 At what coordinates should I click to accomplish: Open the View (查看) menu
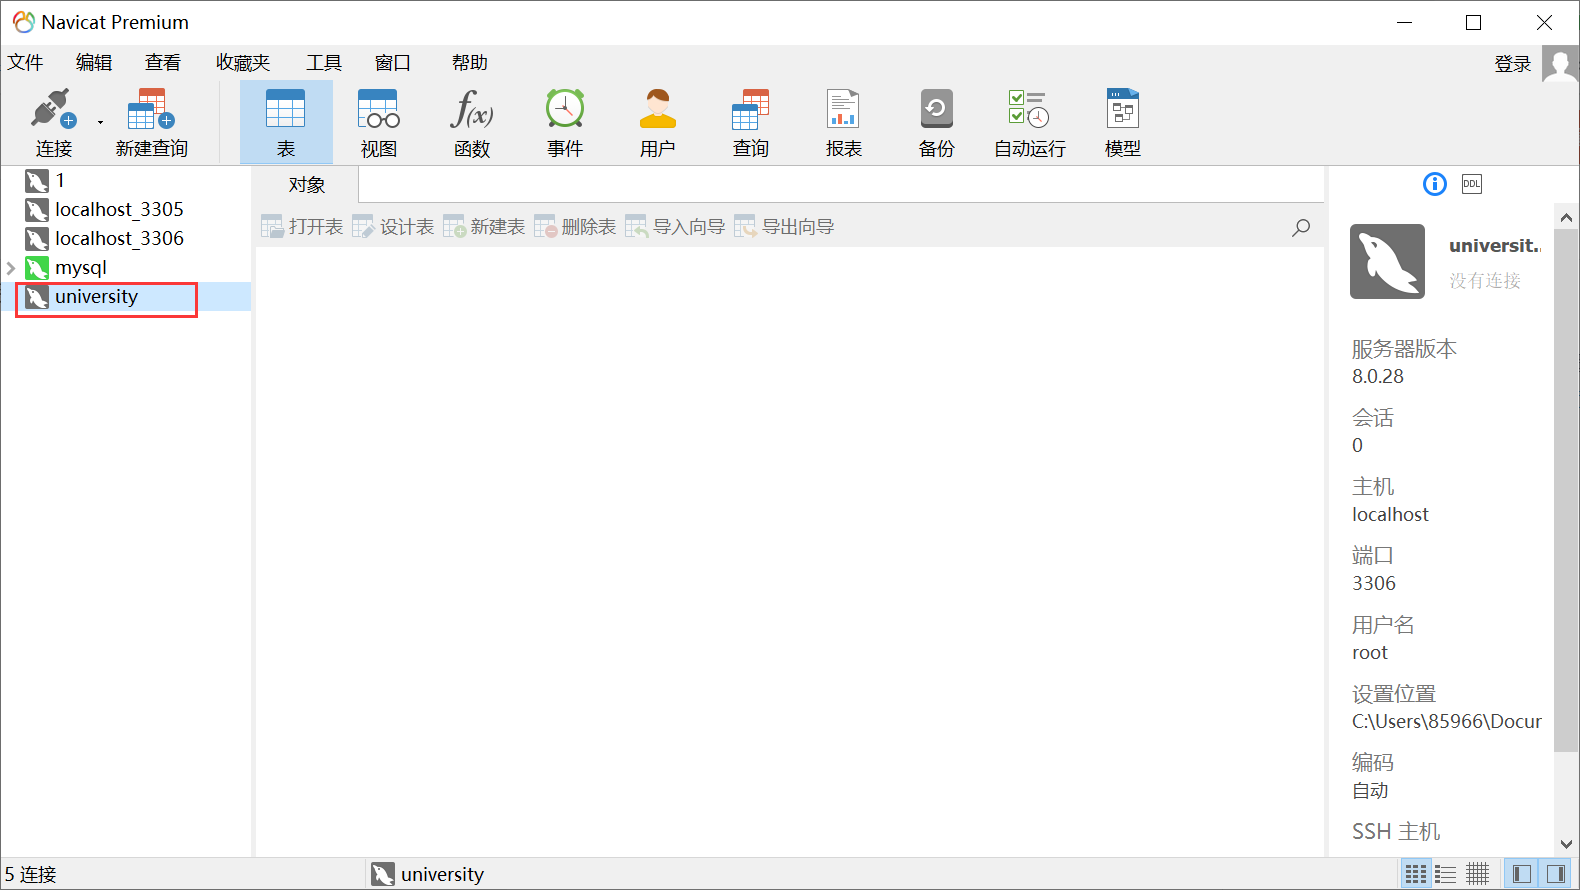tap(163, 63)
